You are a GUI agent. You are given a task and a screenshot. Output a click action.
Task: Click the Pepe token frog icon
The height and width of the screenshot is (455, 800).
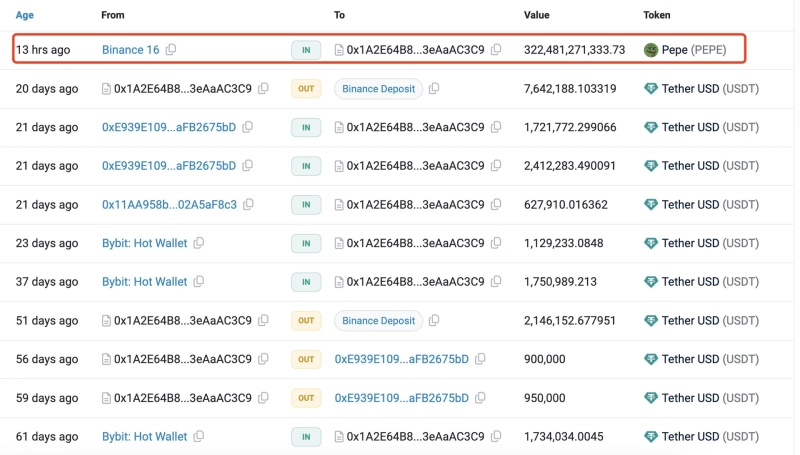(651, 50)
